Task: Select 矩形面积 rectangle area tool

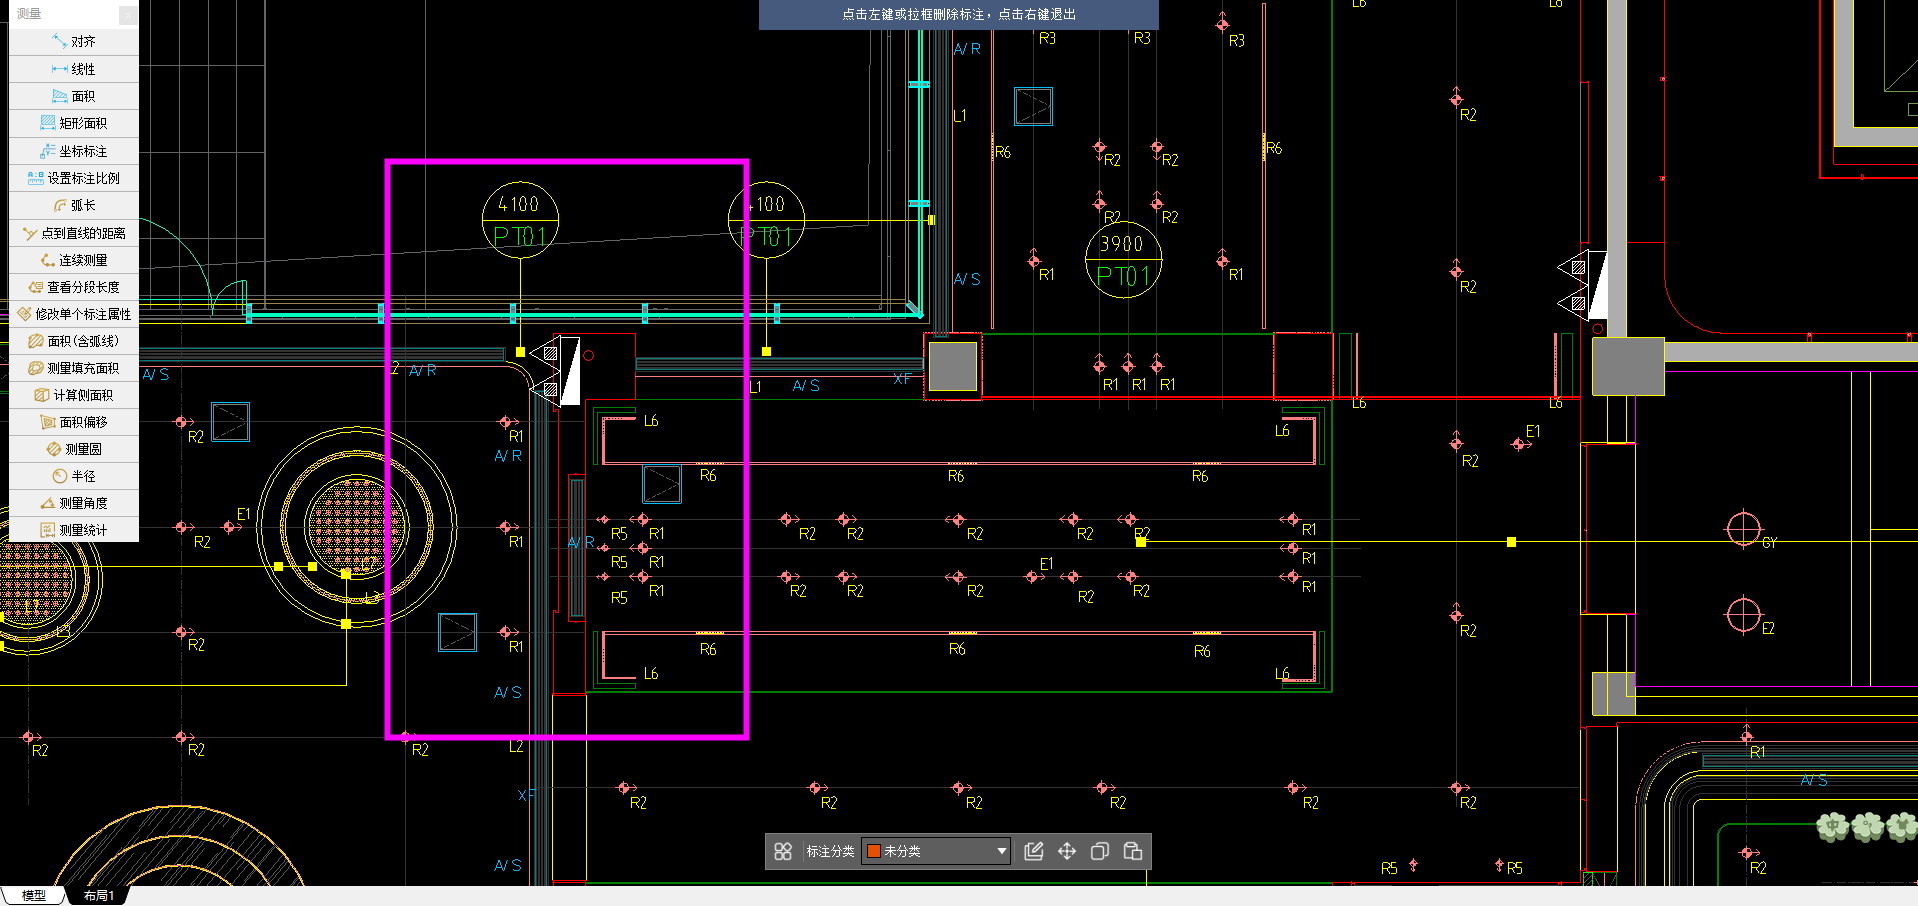Action: click(x=74, y=123)
